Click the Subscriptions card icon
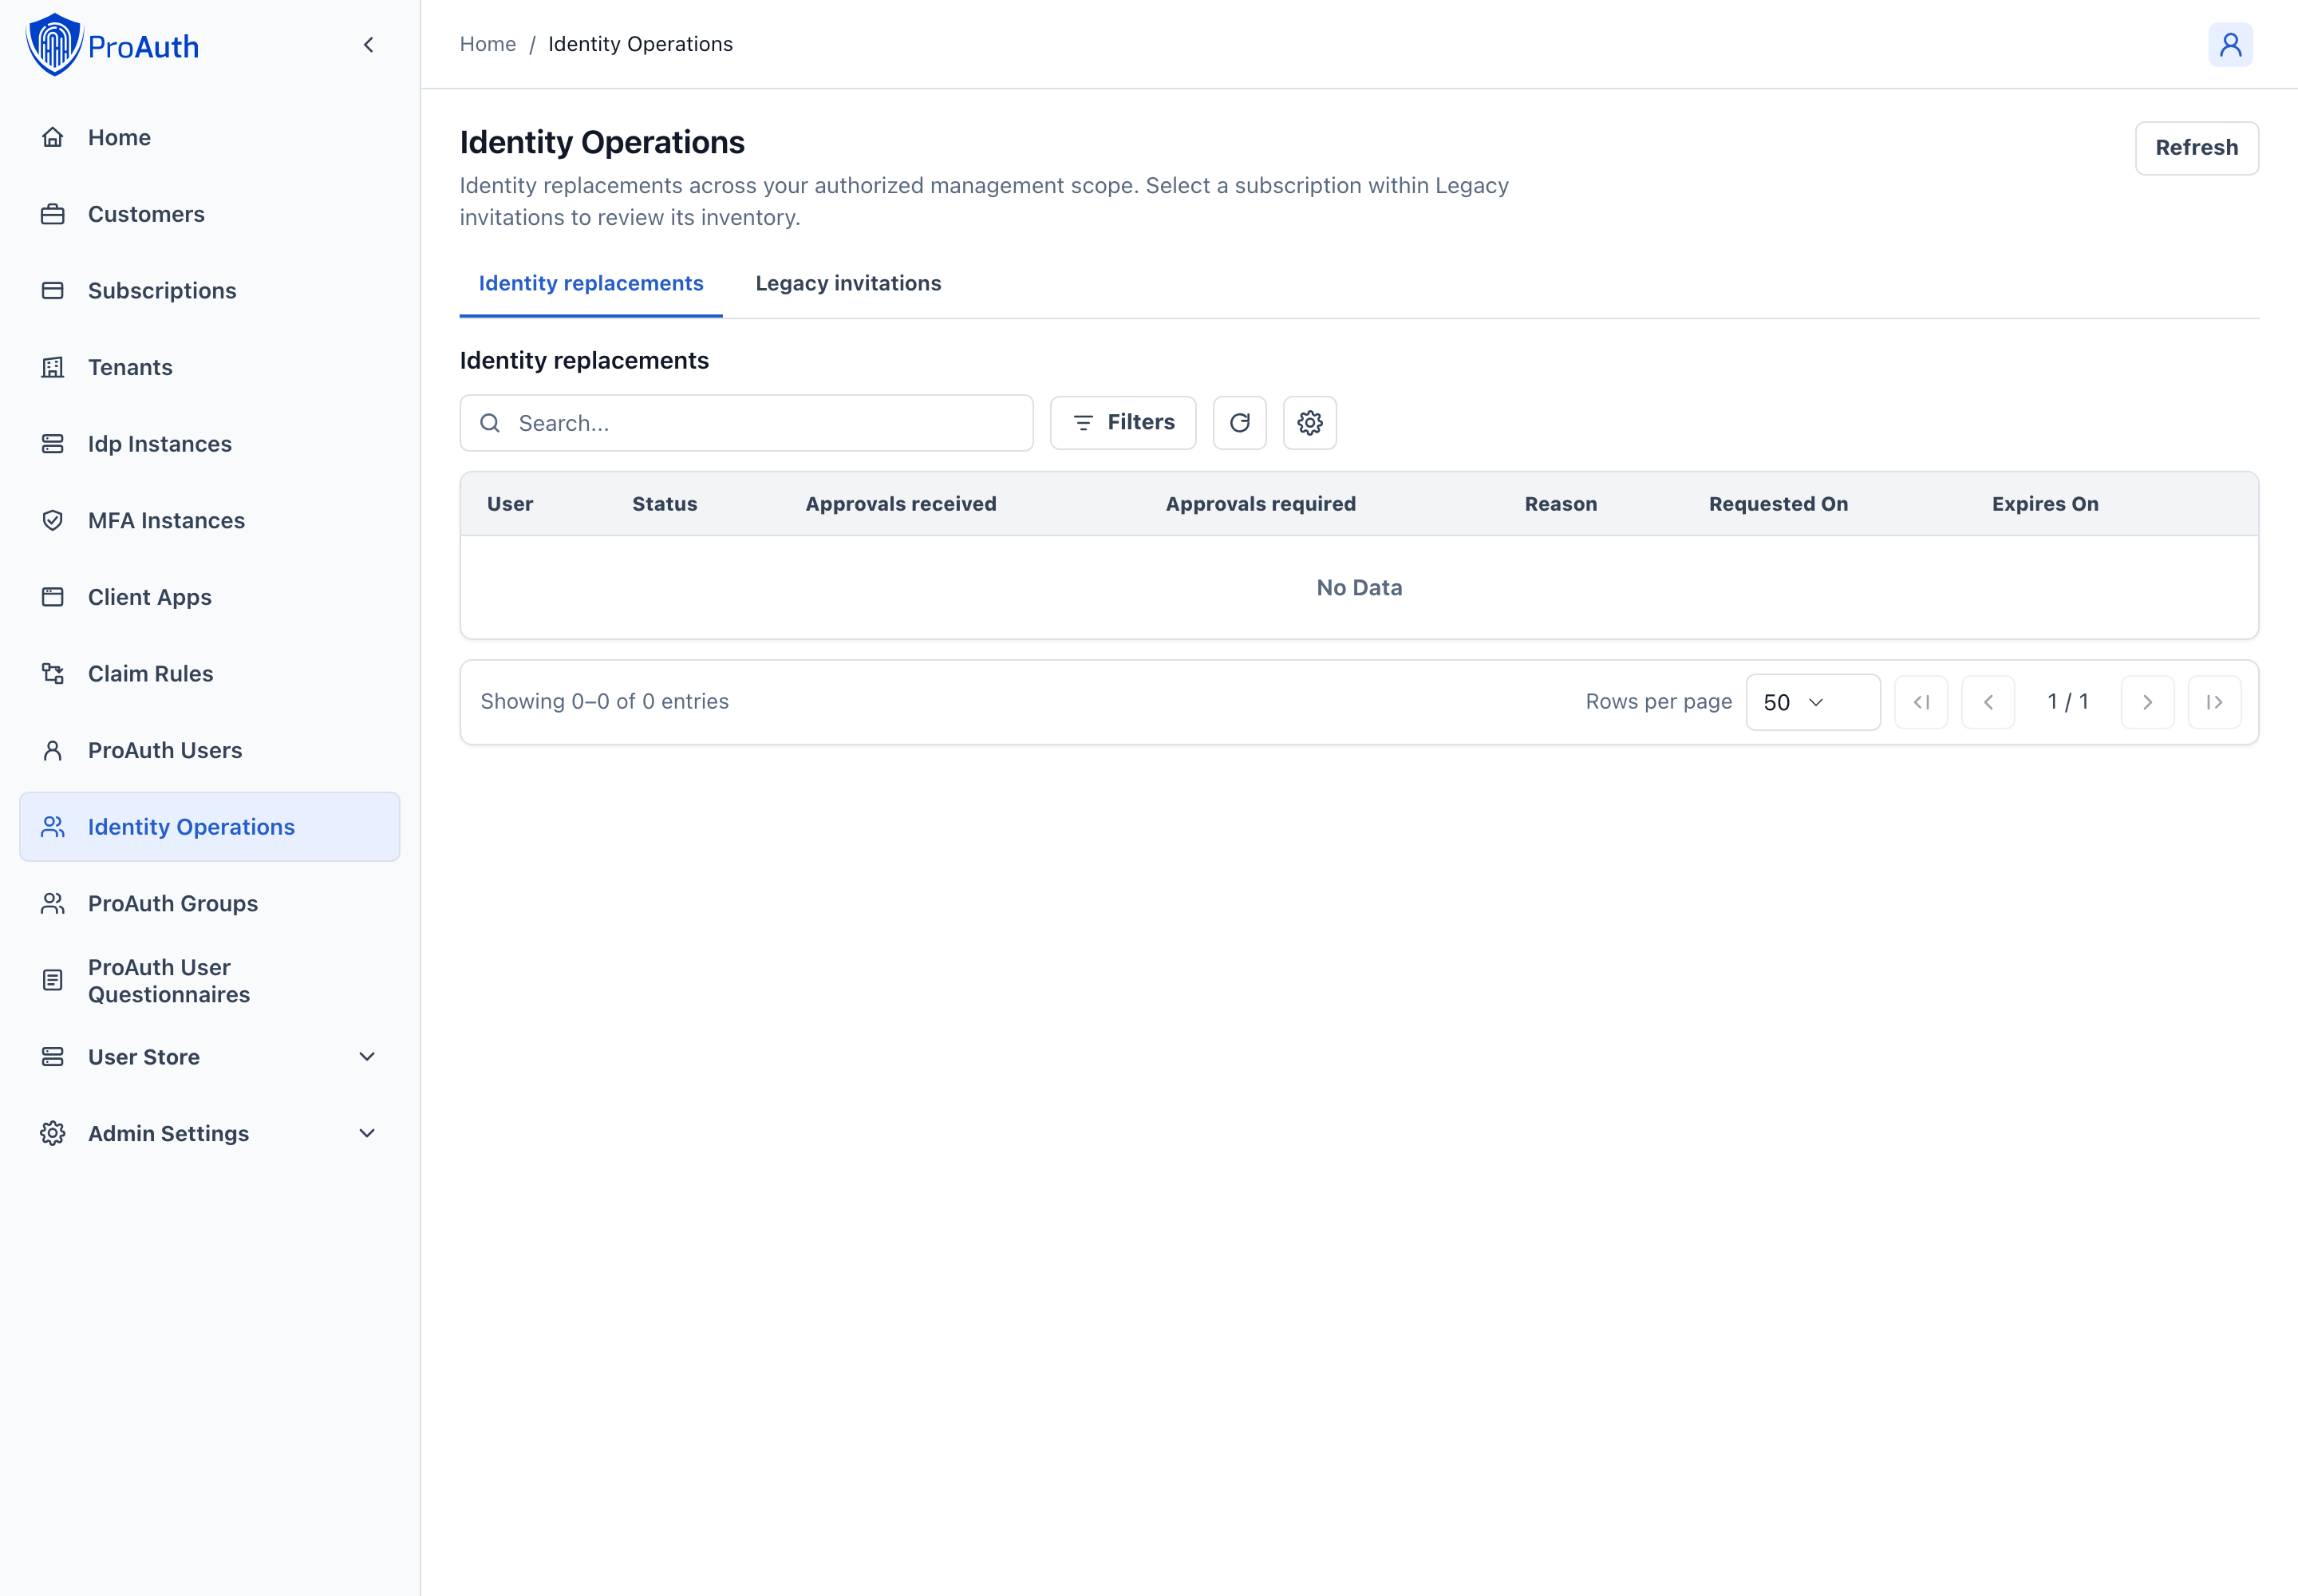 53,291
